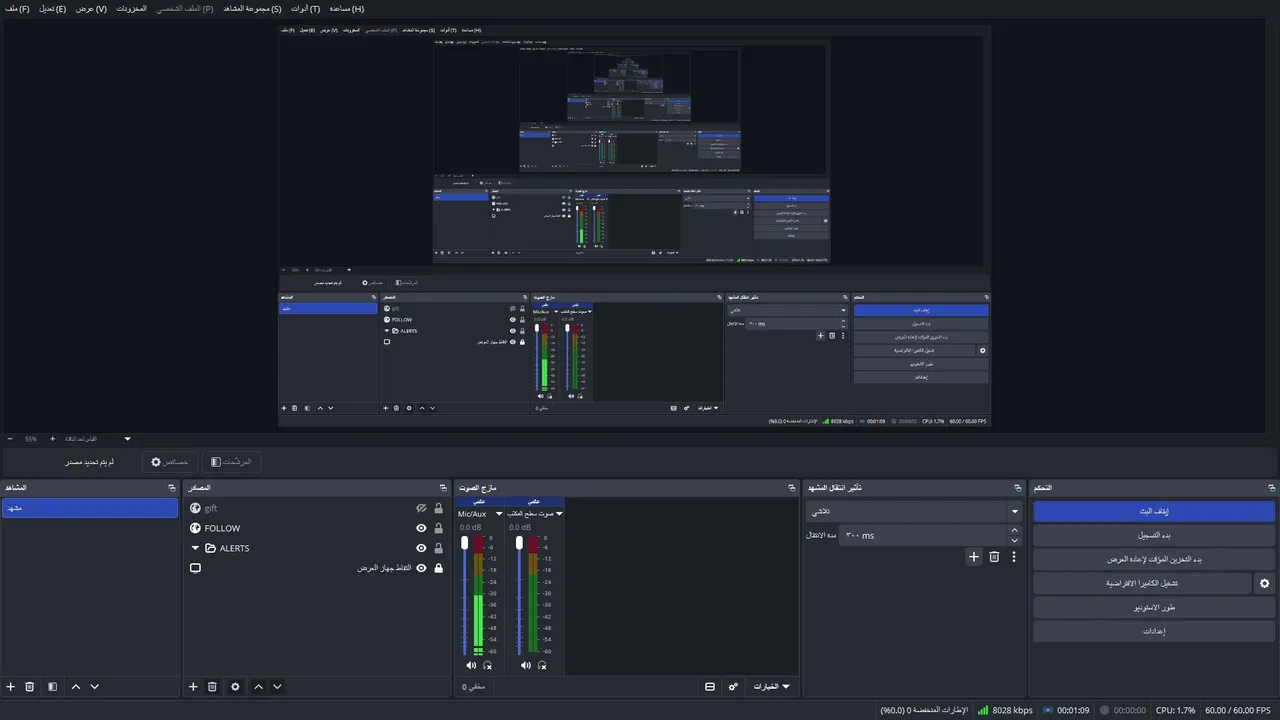This screenshot has width=1280, height=720.
Task: Open Mic/Aux channel dropdown arrow
Action: (x=499, y=514)
